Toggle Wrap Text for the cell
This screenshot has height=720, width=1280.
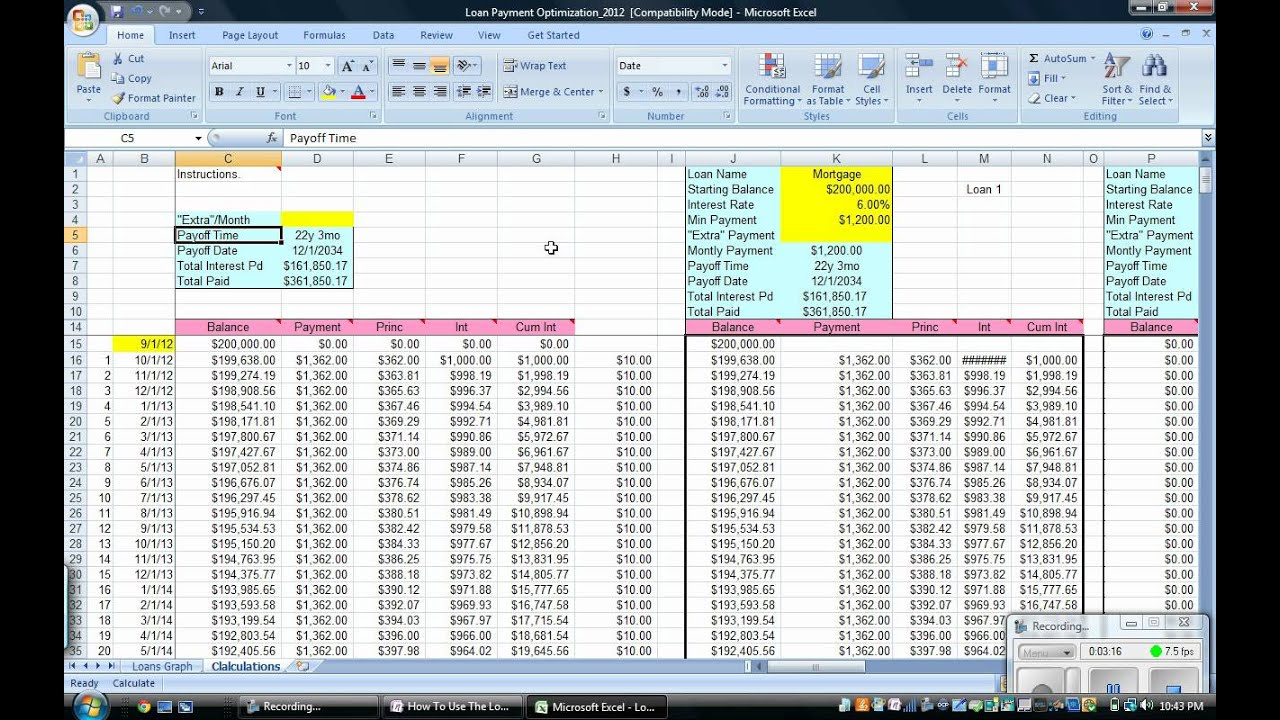coord(534,66)
